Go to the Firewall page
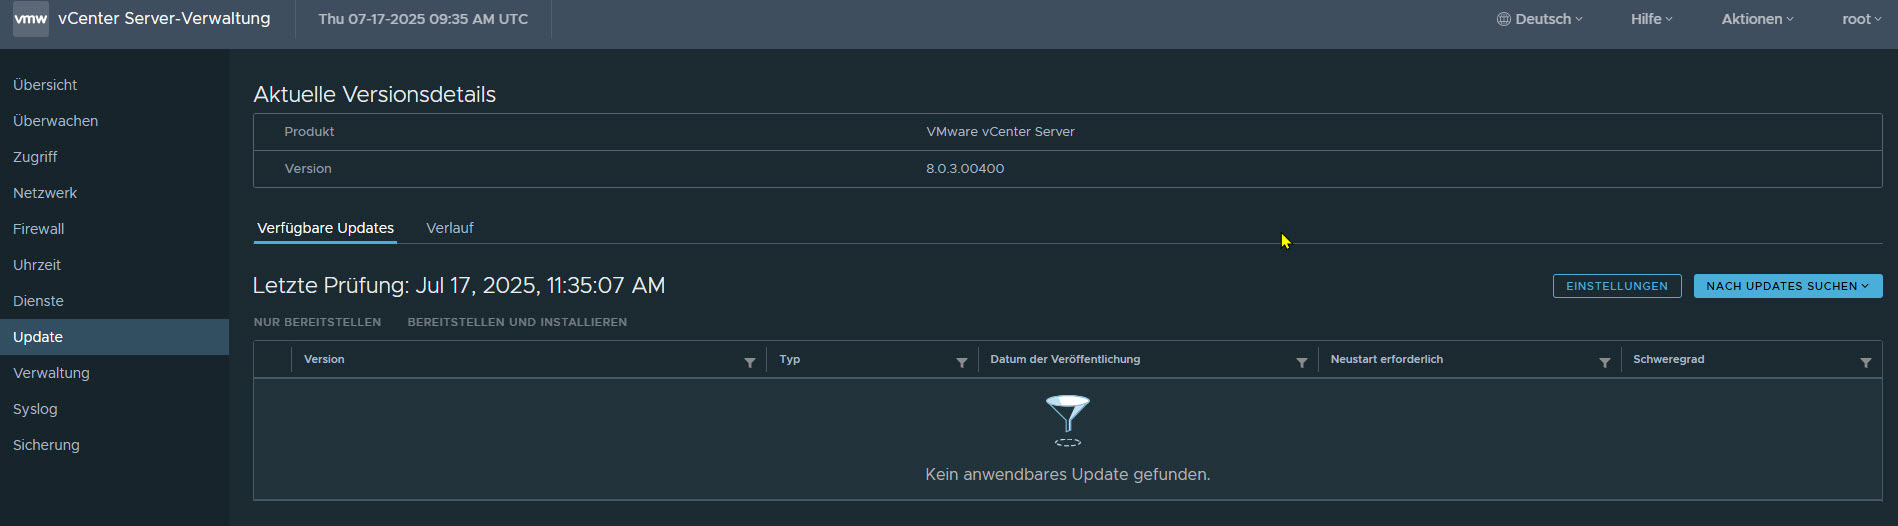The height and width of the screenshot is (526, 1898). coord(39,229)
